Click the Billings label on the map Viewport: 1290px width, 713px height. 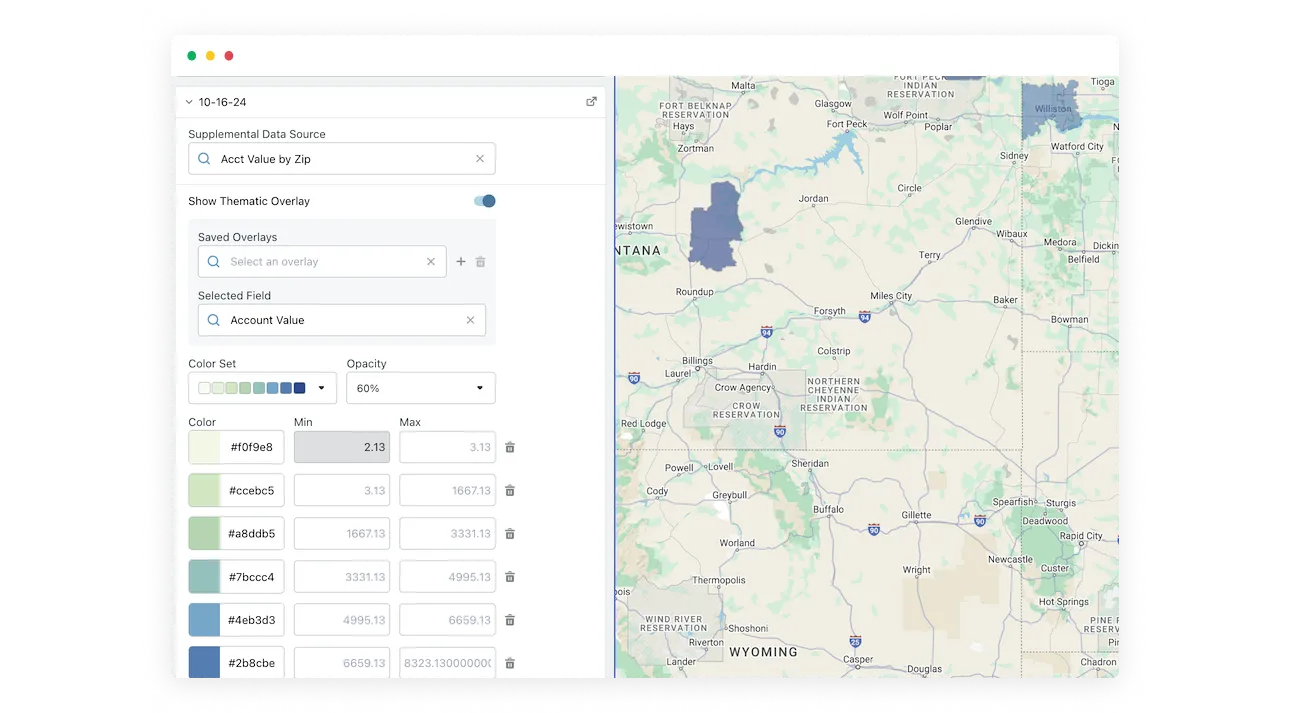tap(697, 361)
